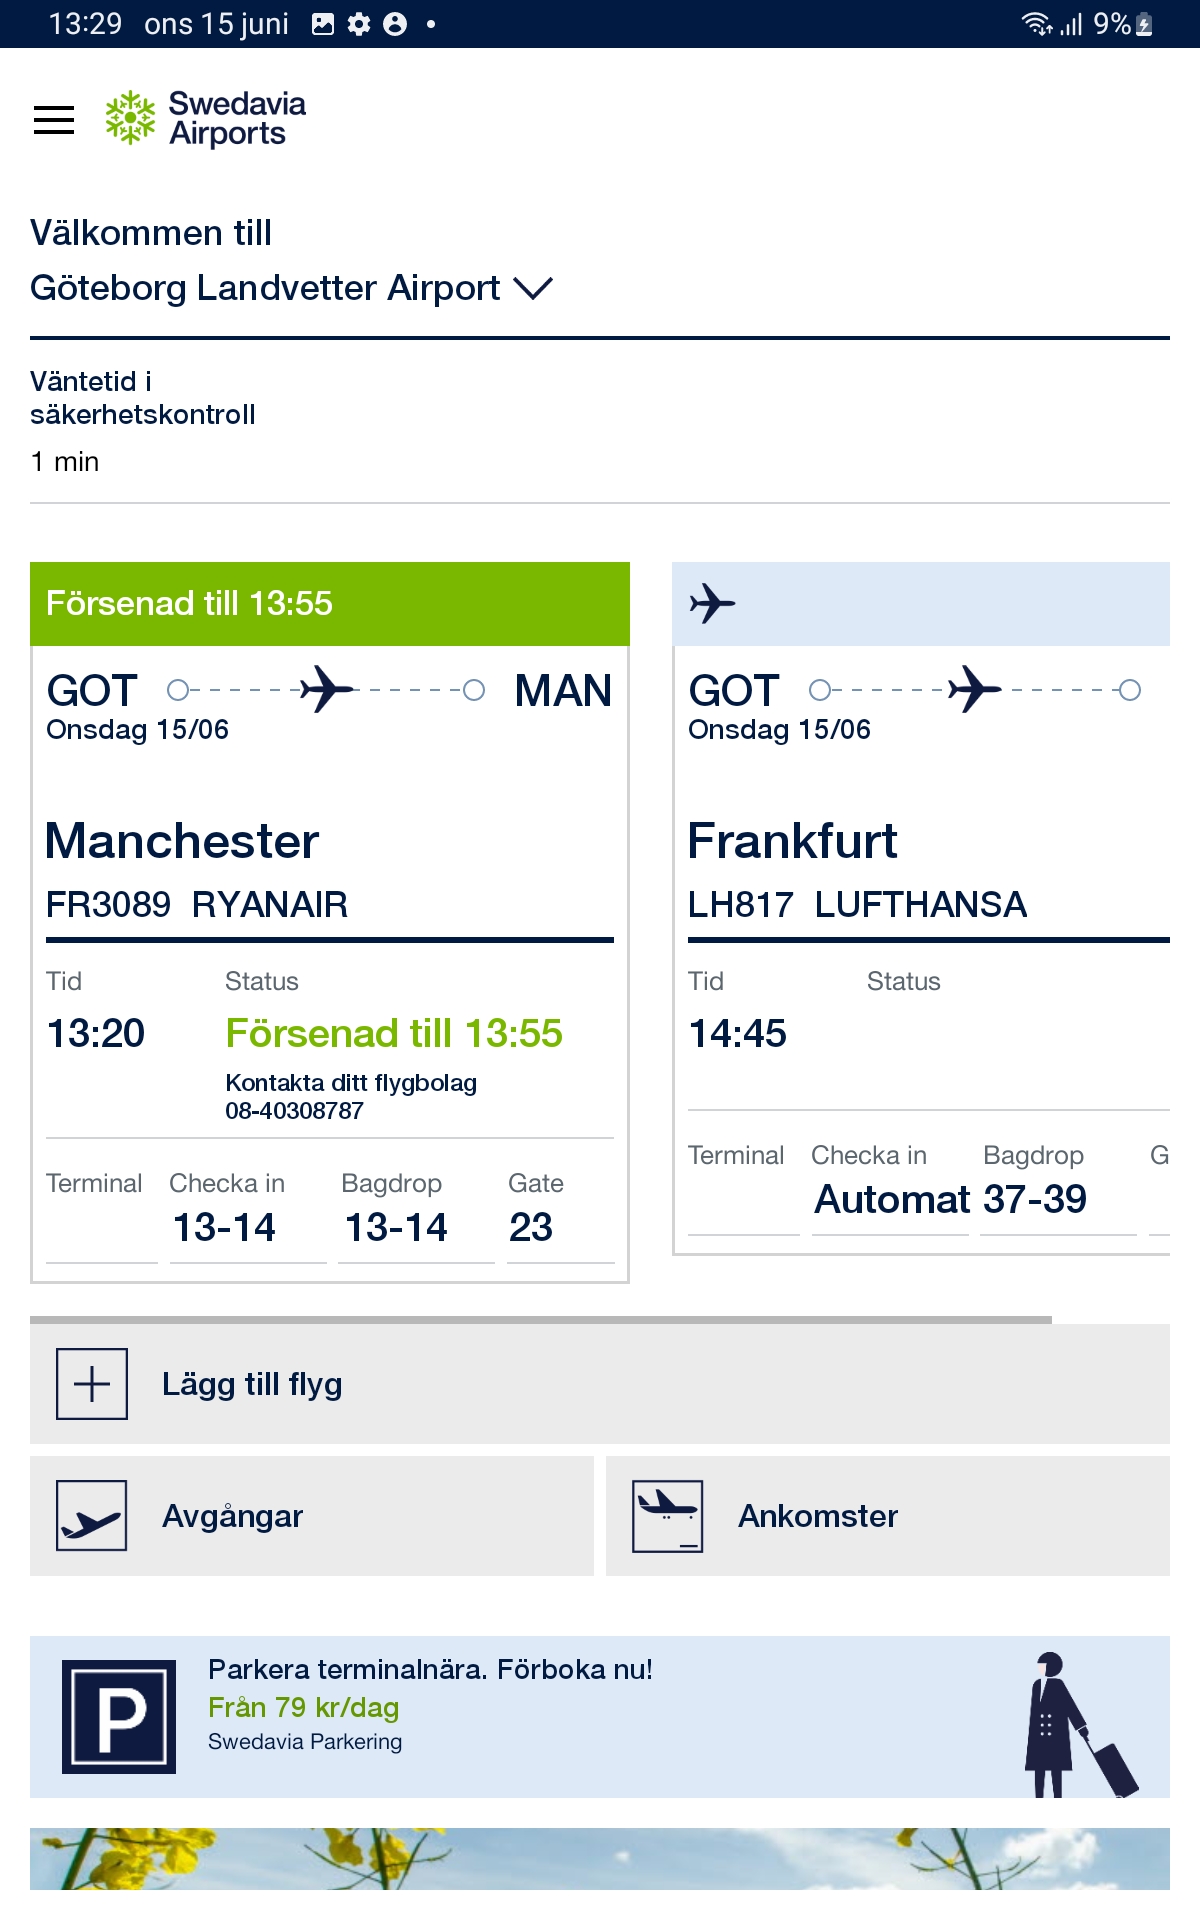Tap the yellow flowers banner image
Viewport: 1200px width, 1920px height.
pyautogui.click(x=600, y=1859)
